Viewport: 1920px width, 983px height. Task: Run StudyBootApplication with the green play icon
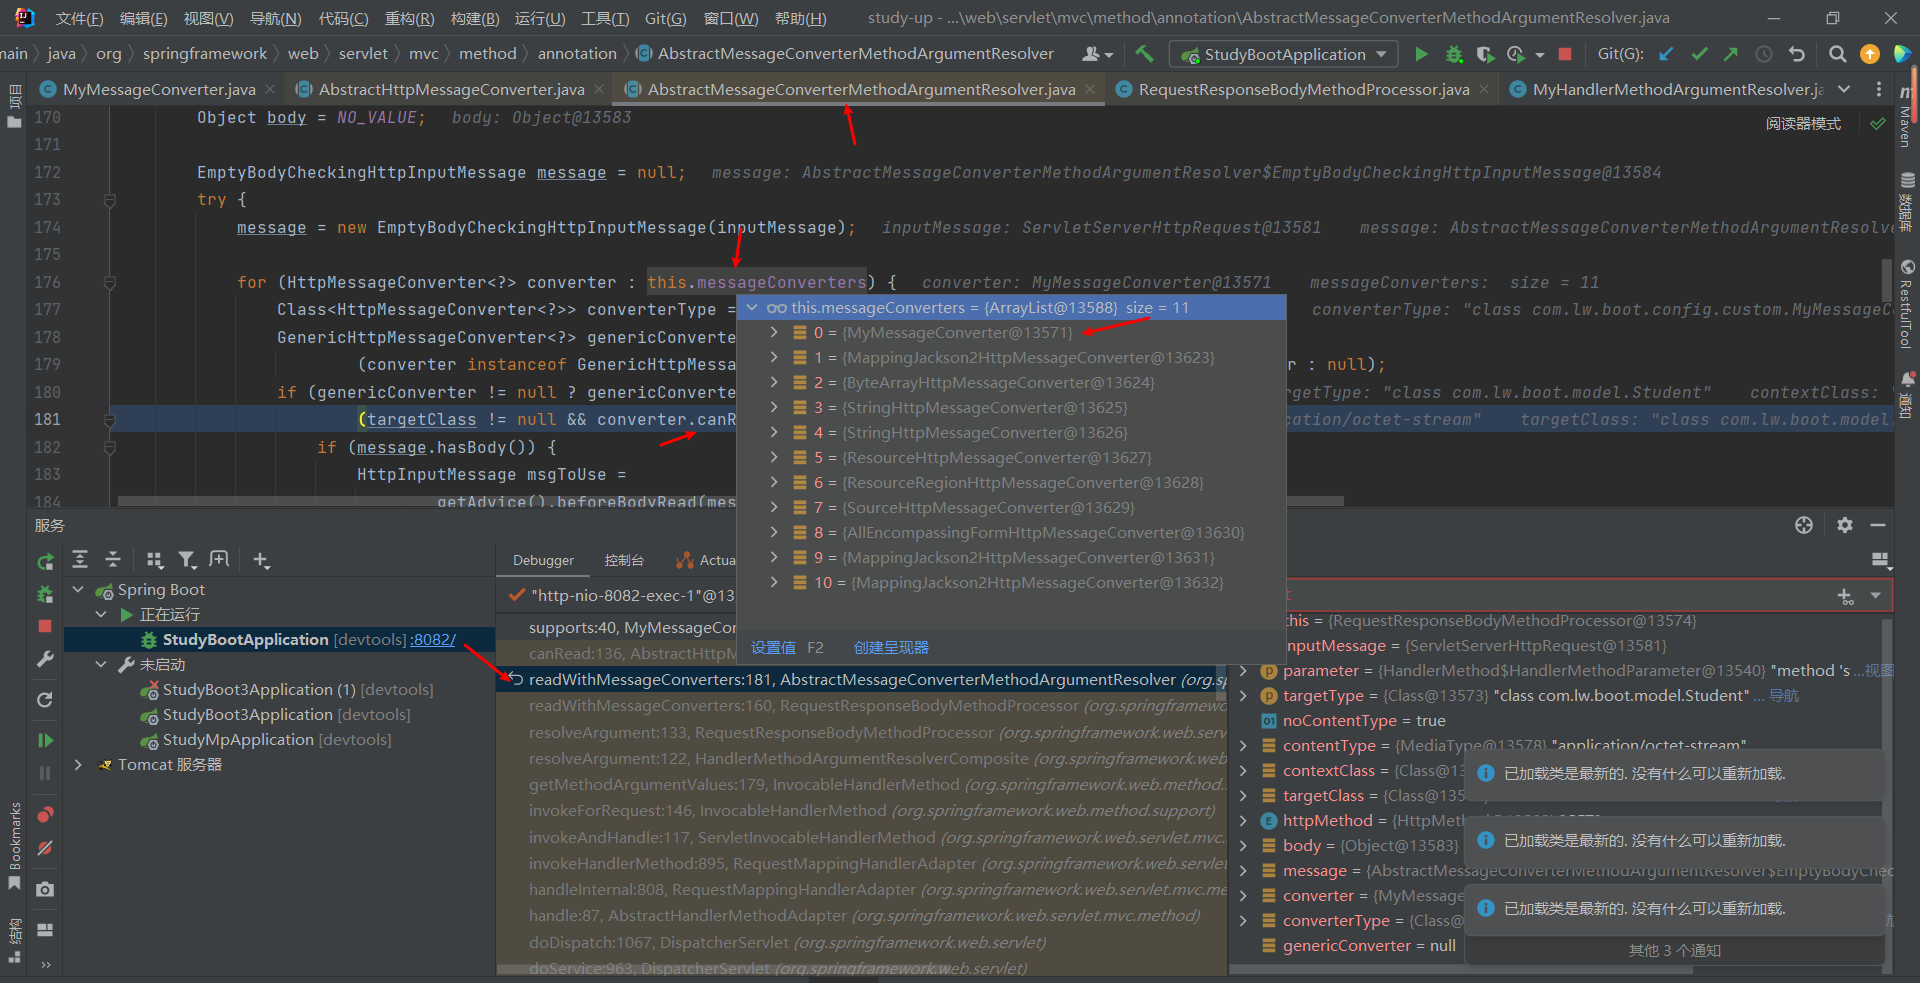coord(1421,54)
